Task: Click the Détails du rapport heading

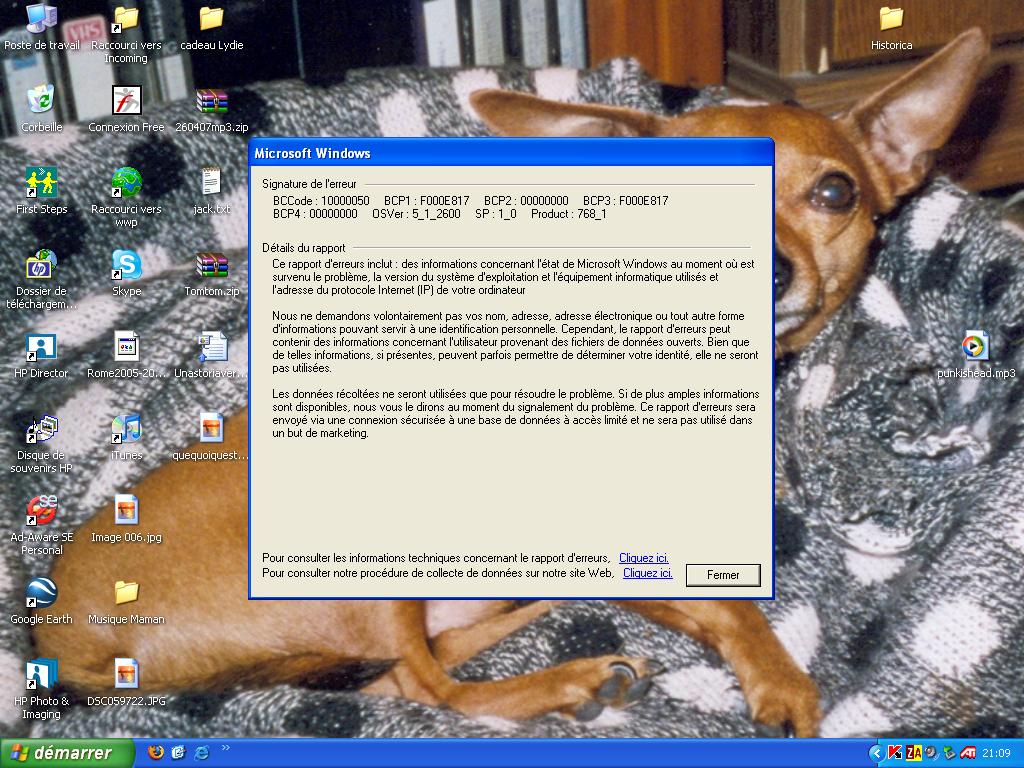Action: pos(304,248)
